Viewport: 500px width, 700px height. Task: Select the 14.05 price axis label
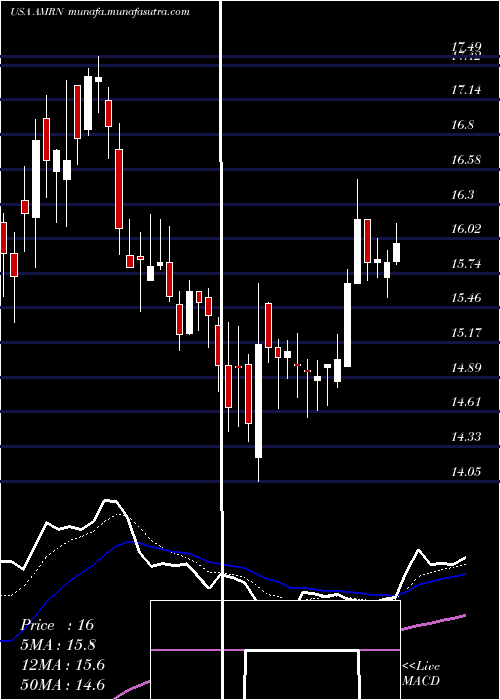(466, 472)
